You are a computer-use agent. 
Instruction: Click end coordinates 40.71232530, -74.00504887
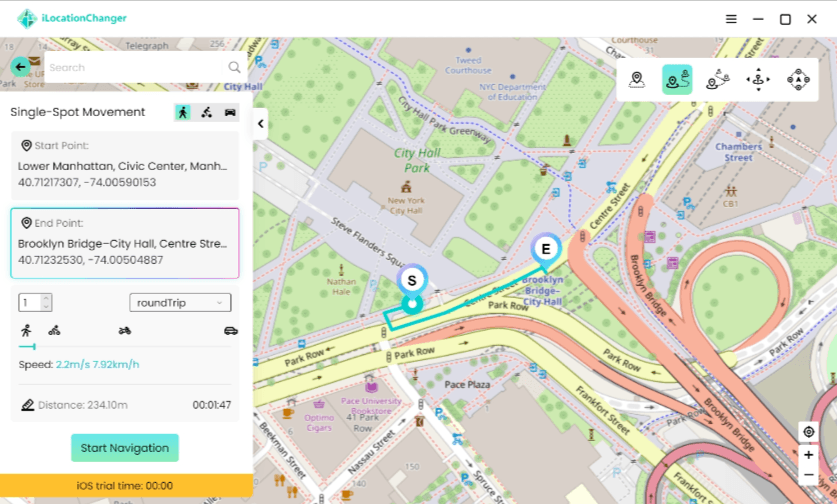[91, 260]
